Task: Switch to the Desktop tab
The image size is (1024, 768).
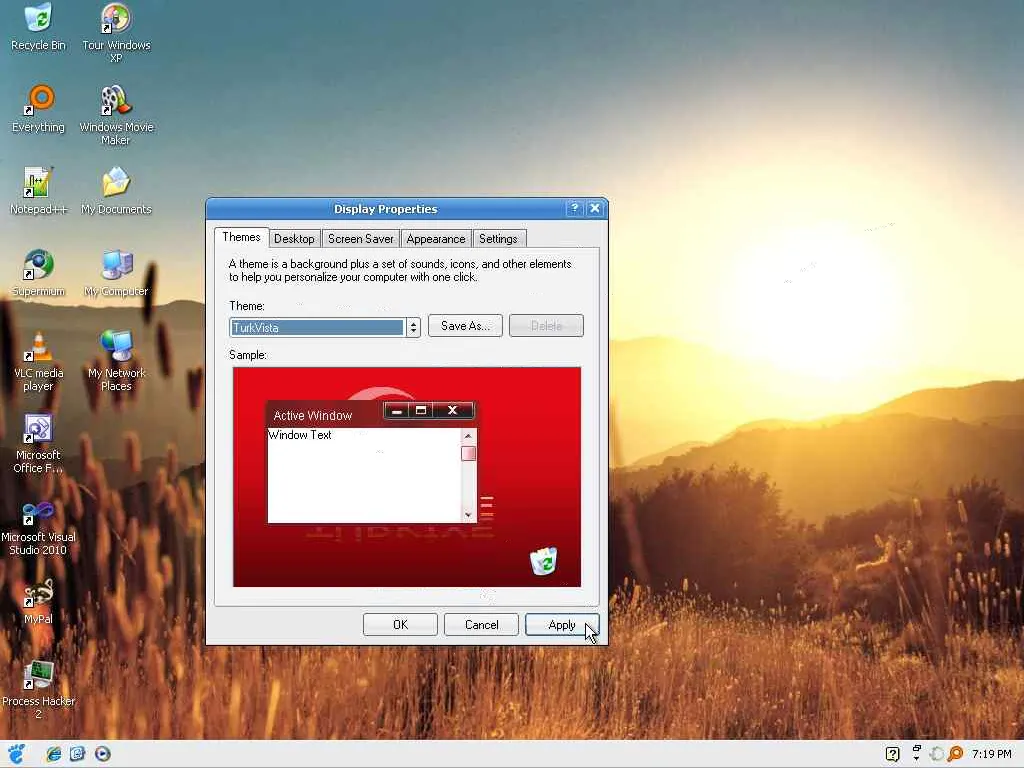Action: (294, 239)
